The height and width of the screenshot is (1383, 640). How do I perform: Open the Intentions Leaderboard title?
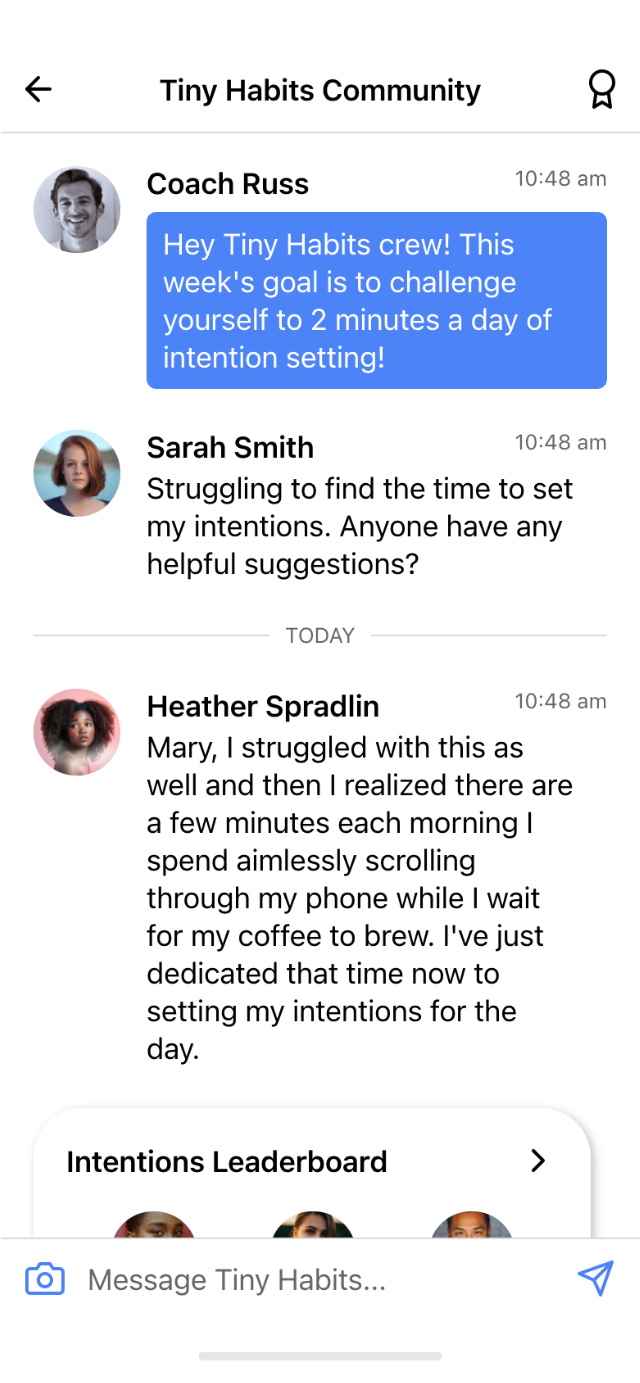(x=227, y=1161)
